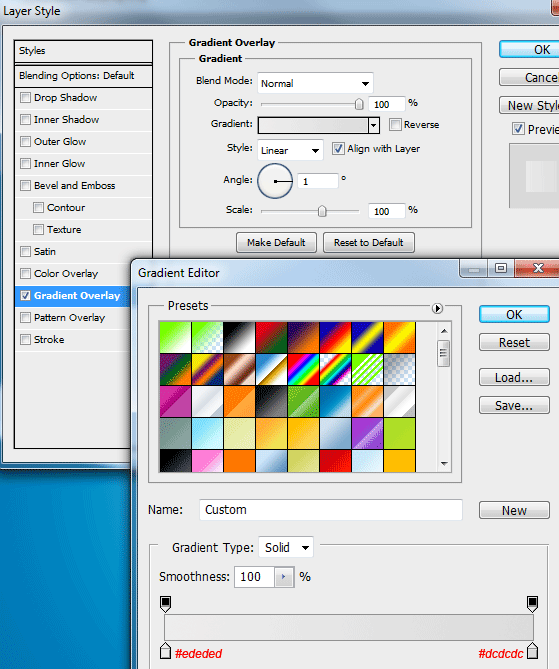
Task: Click OK in the Layer Style dialog
Action: point(529,49)
